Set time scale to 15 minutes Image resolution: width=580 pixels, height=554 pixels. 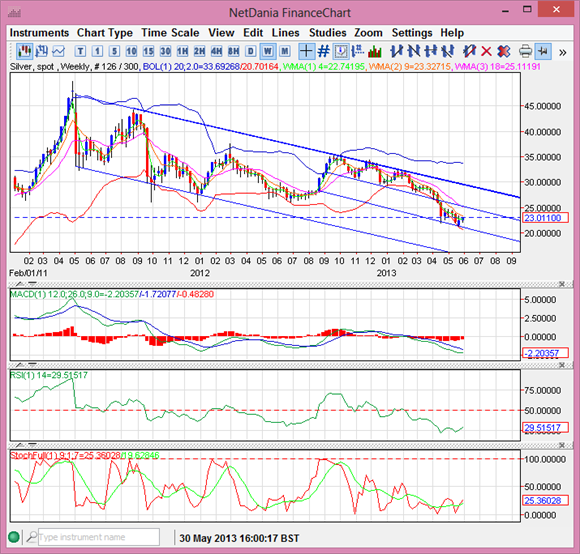(x=148, y=51)
